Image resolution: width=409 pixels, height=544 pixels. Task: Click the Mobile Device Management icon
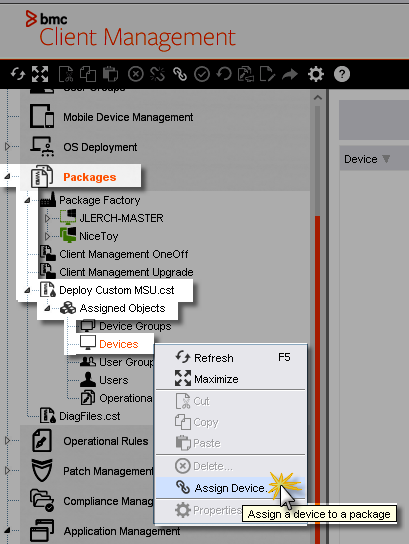pyautogui.click(x=42, y=116)
